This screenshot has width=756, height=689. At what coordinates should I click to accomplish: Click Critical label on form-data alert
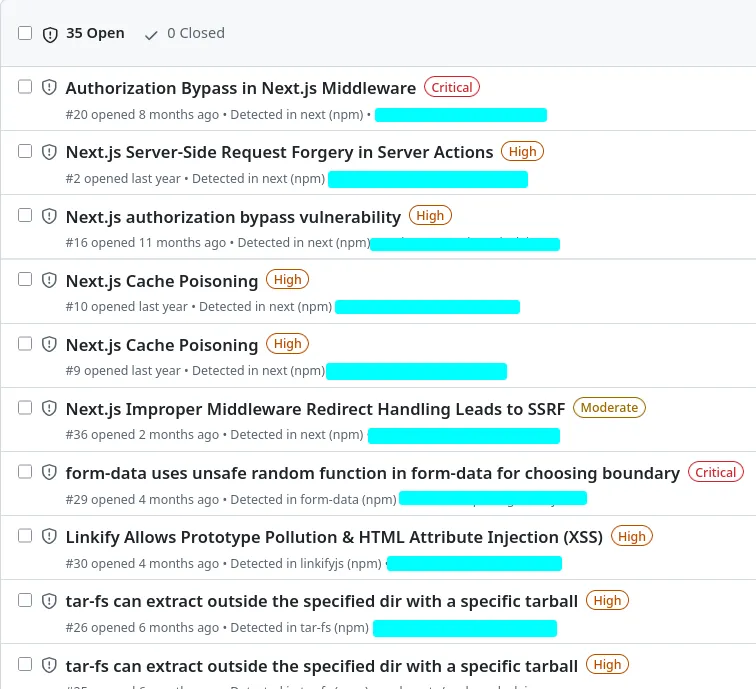pyautogui.click(x=716, y=472)
